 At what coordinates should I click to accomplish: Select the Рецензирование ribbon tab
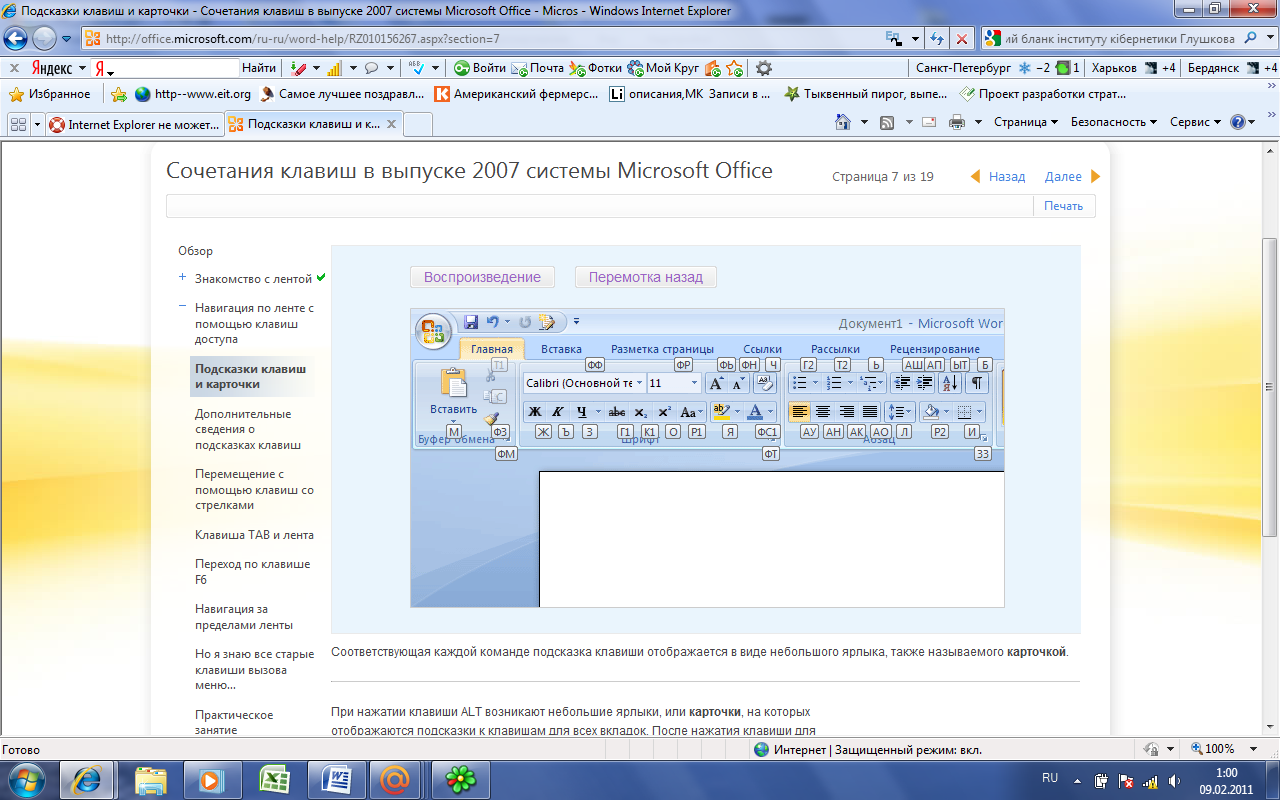click(934, 349)
